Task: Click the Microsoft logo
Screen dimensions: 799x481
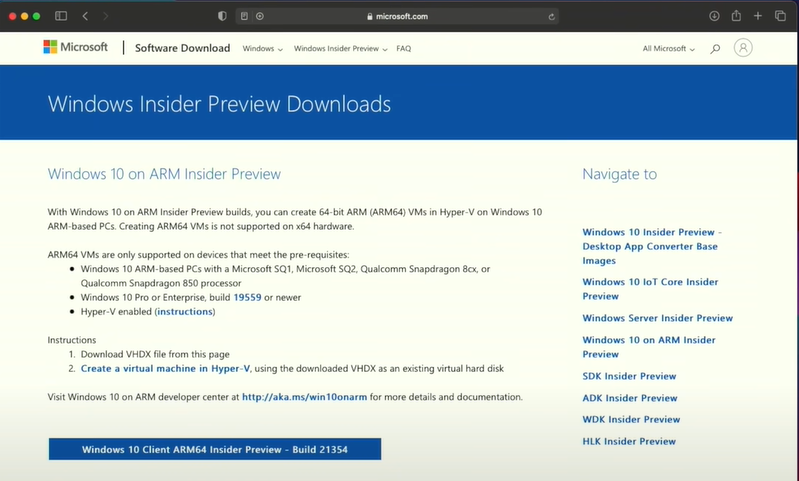Action: click(x=75, y=47)
